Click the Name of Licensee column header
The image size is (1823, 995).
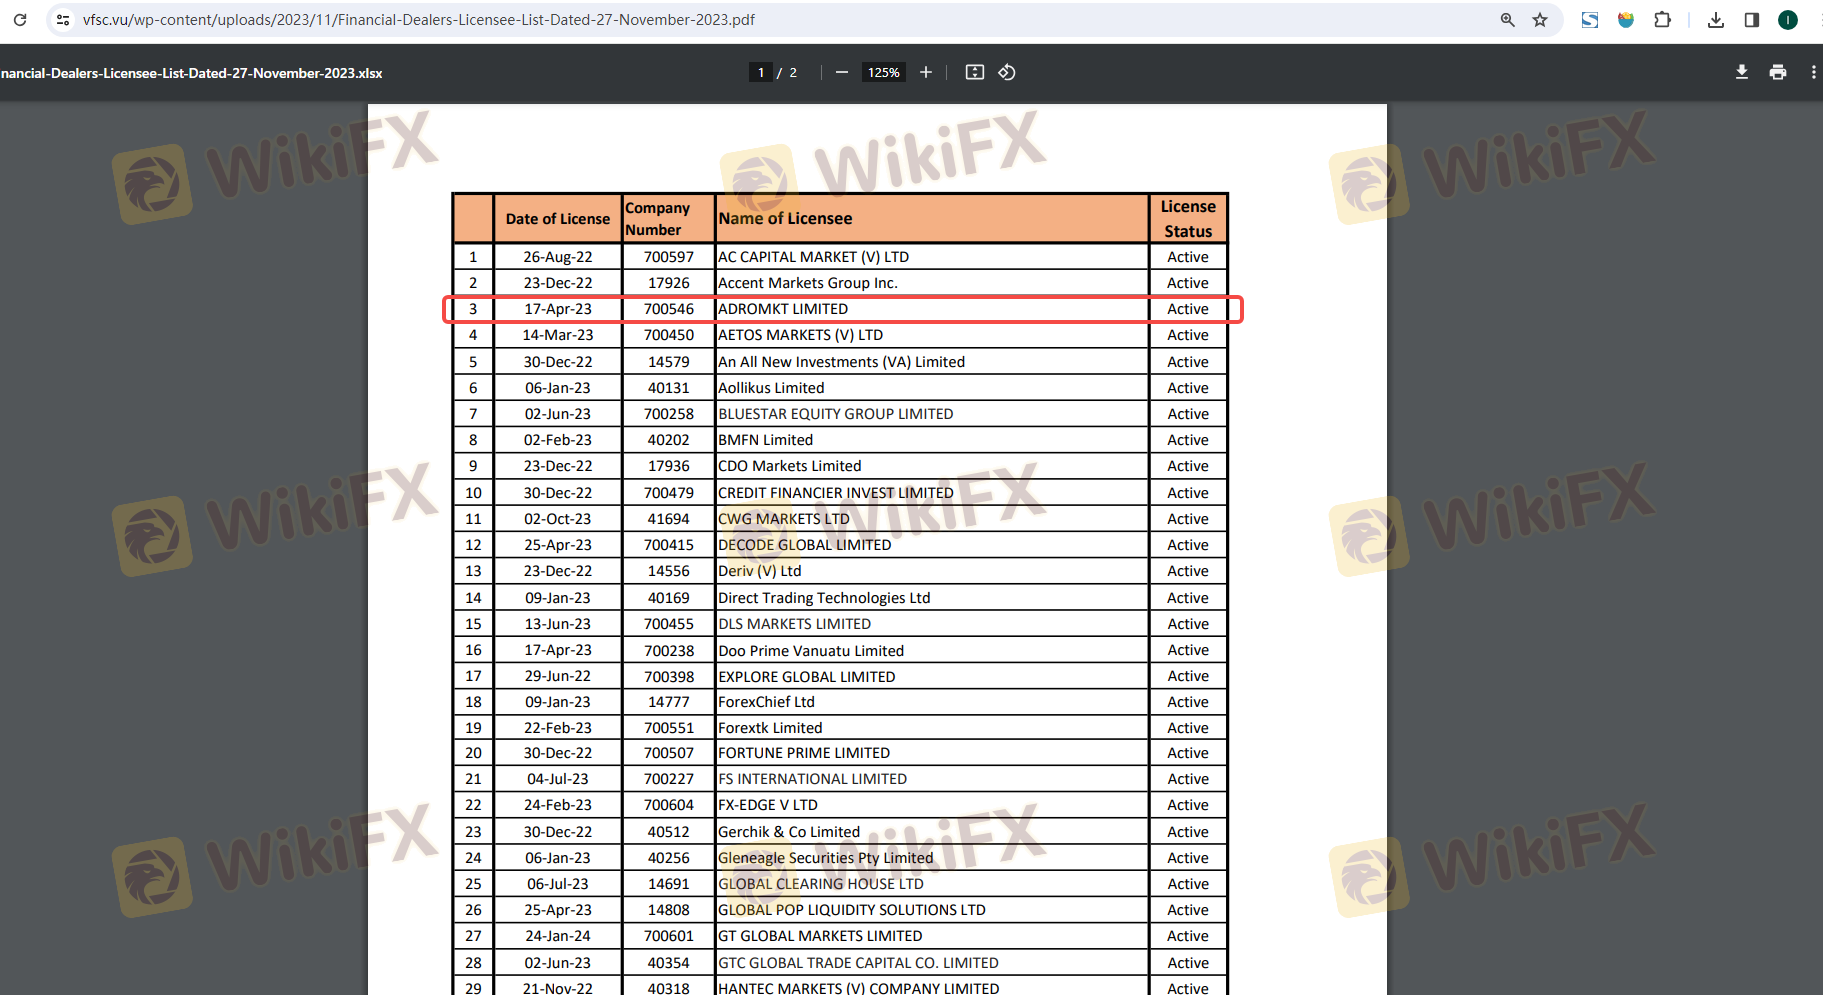[x=785, y=219]
